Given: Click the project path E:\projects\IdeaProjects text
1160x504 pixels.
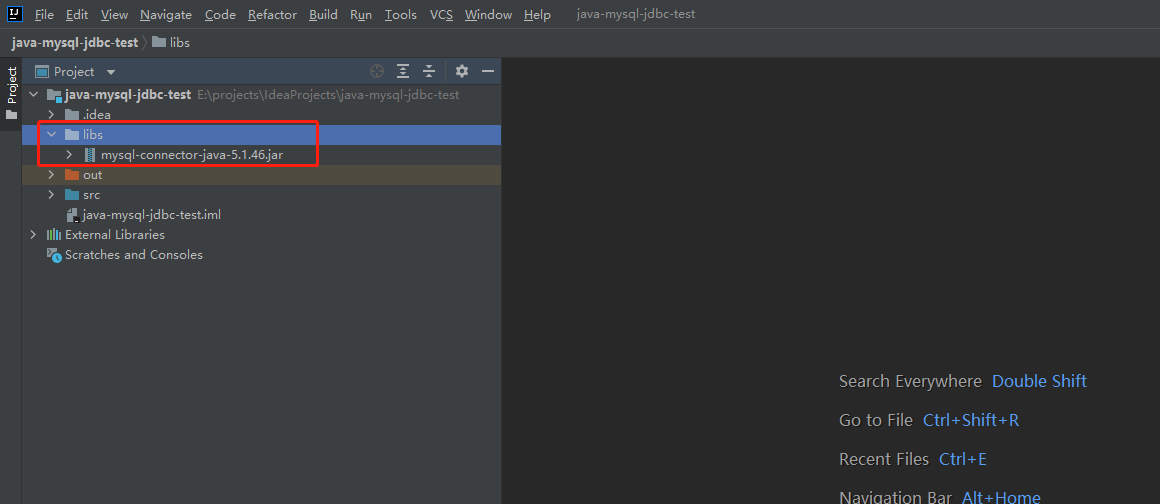Looking at the screenshot, I should pos(328,95).
